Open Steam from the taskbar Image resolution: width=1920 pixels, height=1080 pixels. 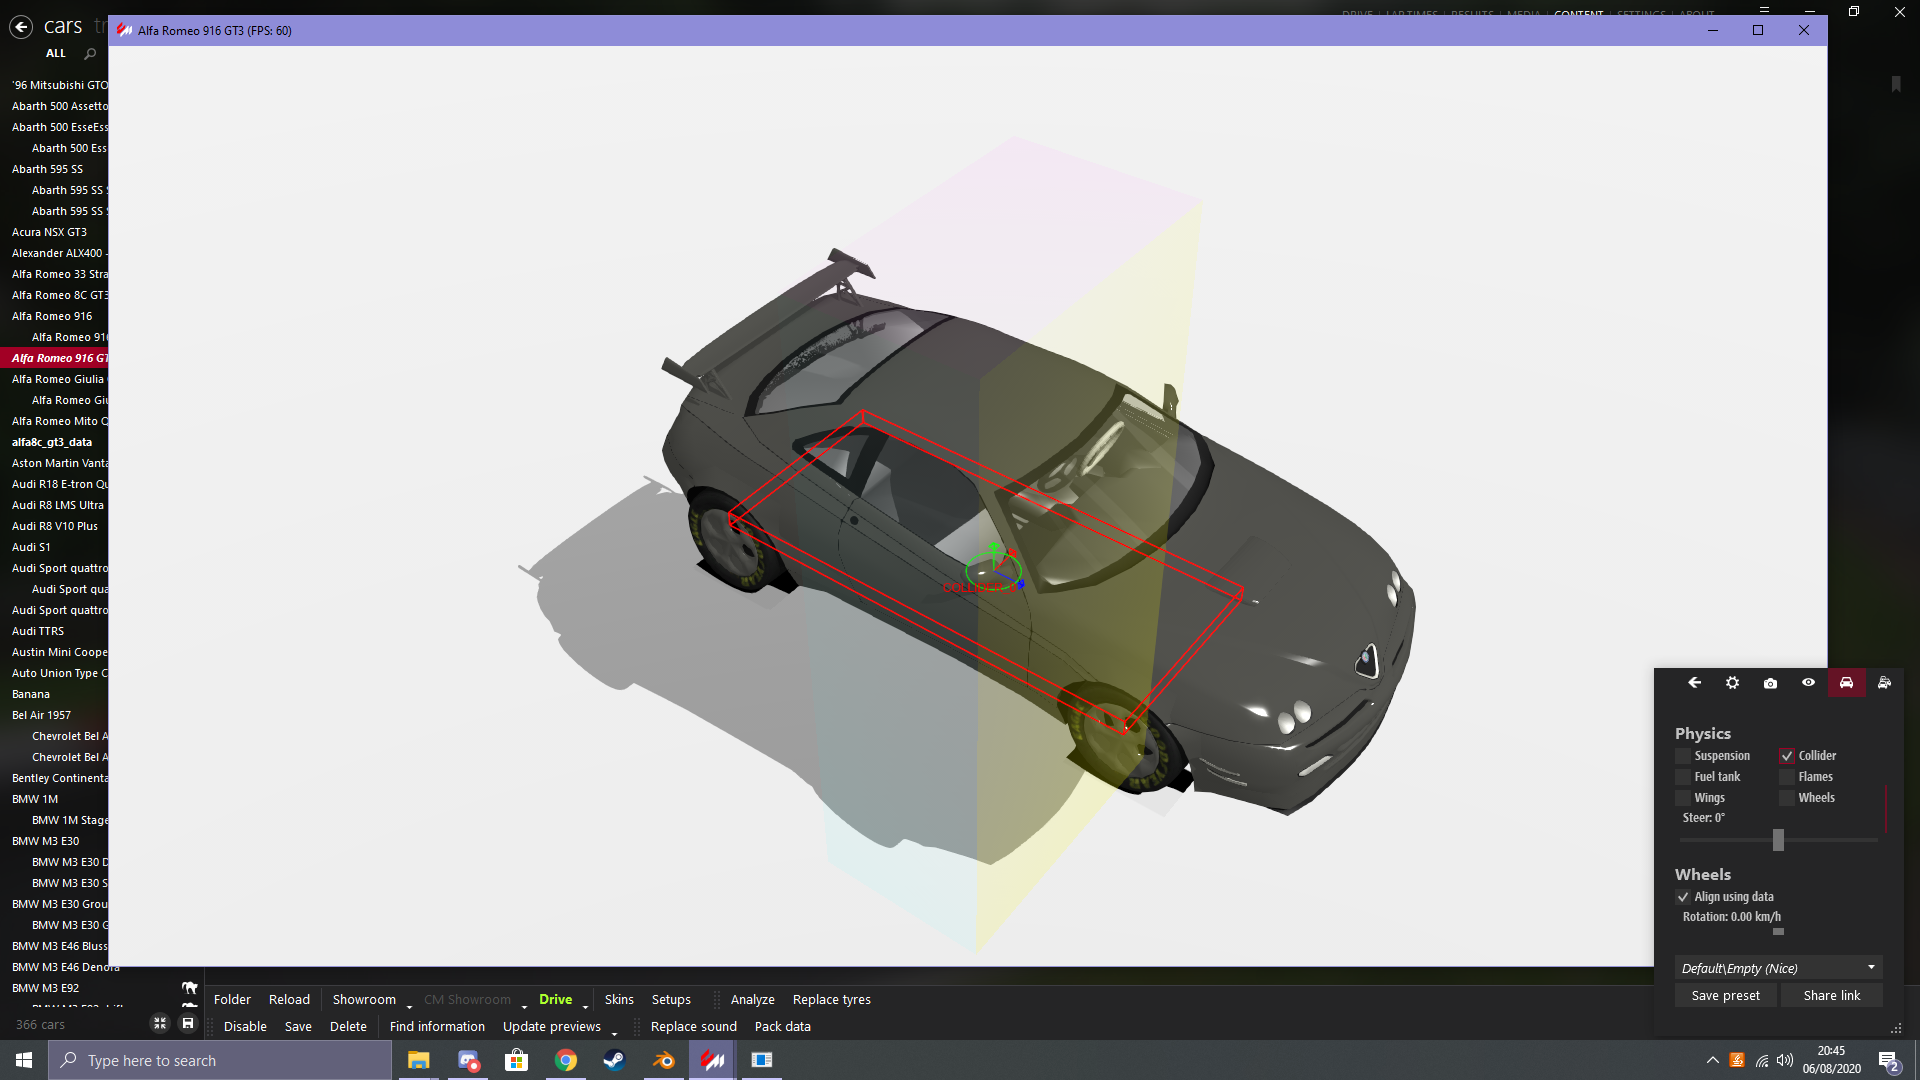point(614,1060)
